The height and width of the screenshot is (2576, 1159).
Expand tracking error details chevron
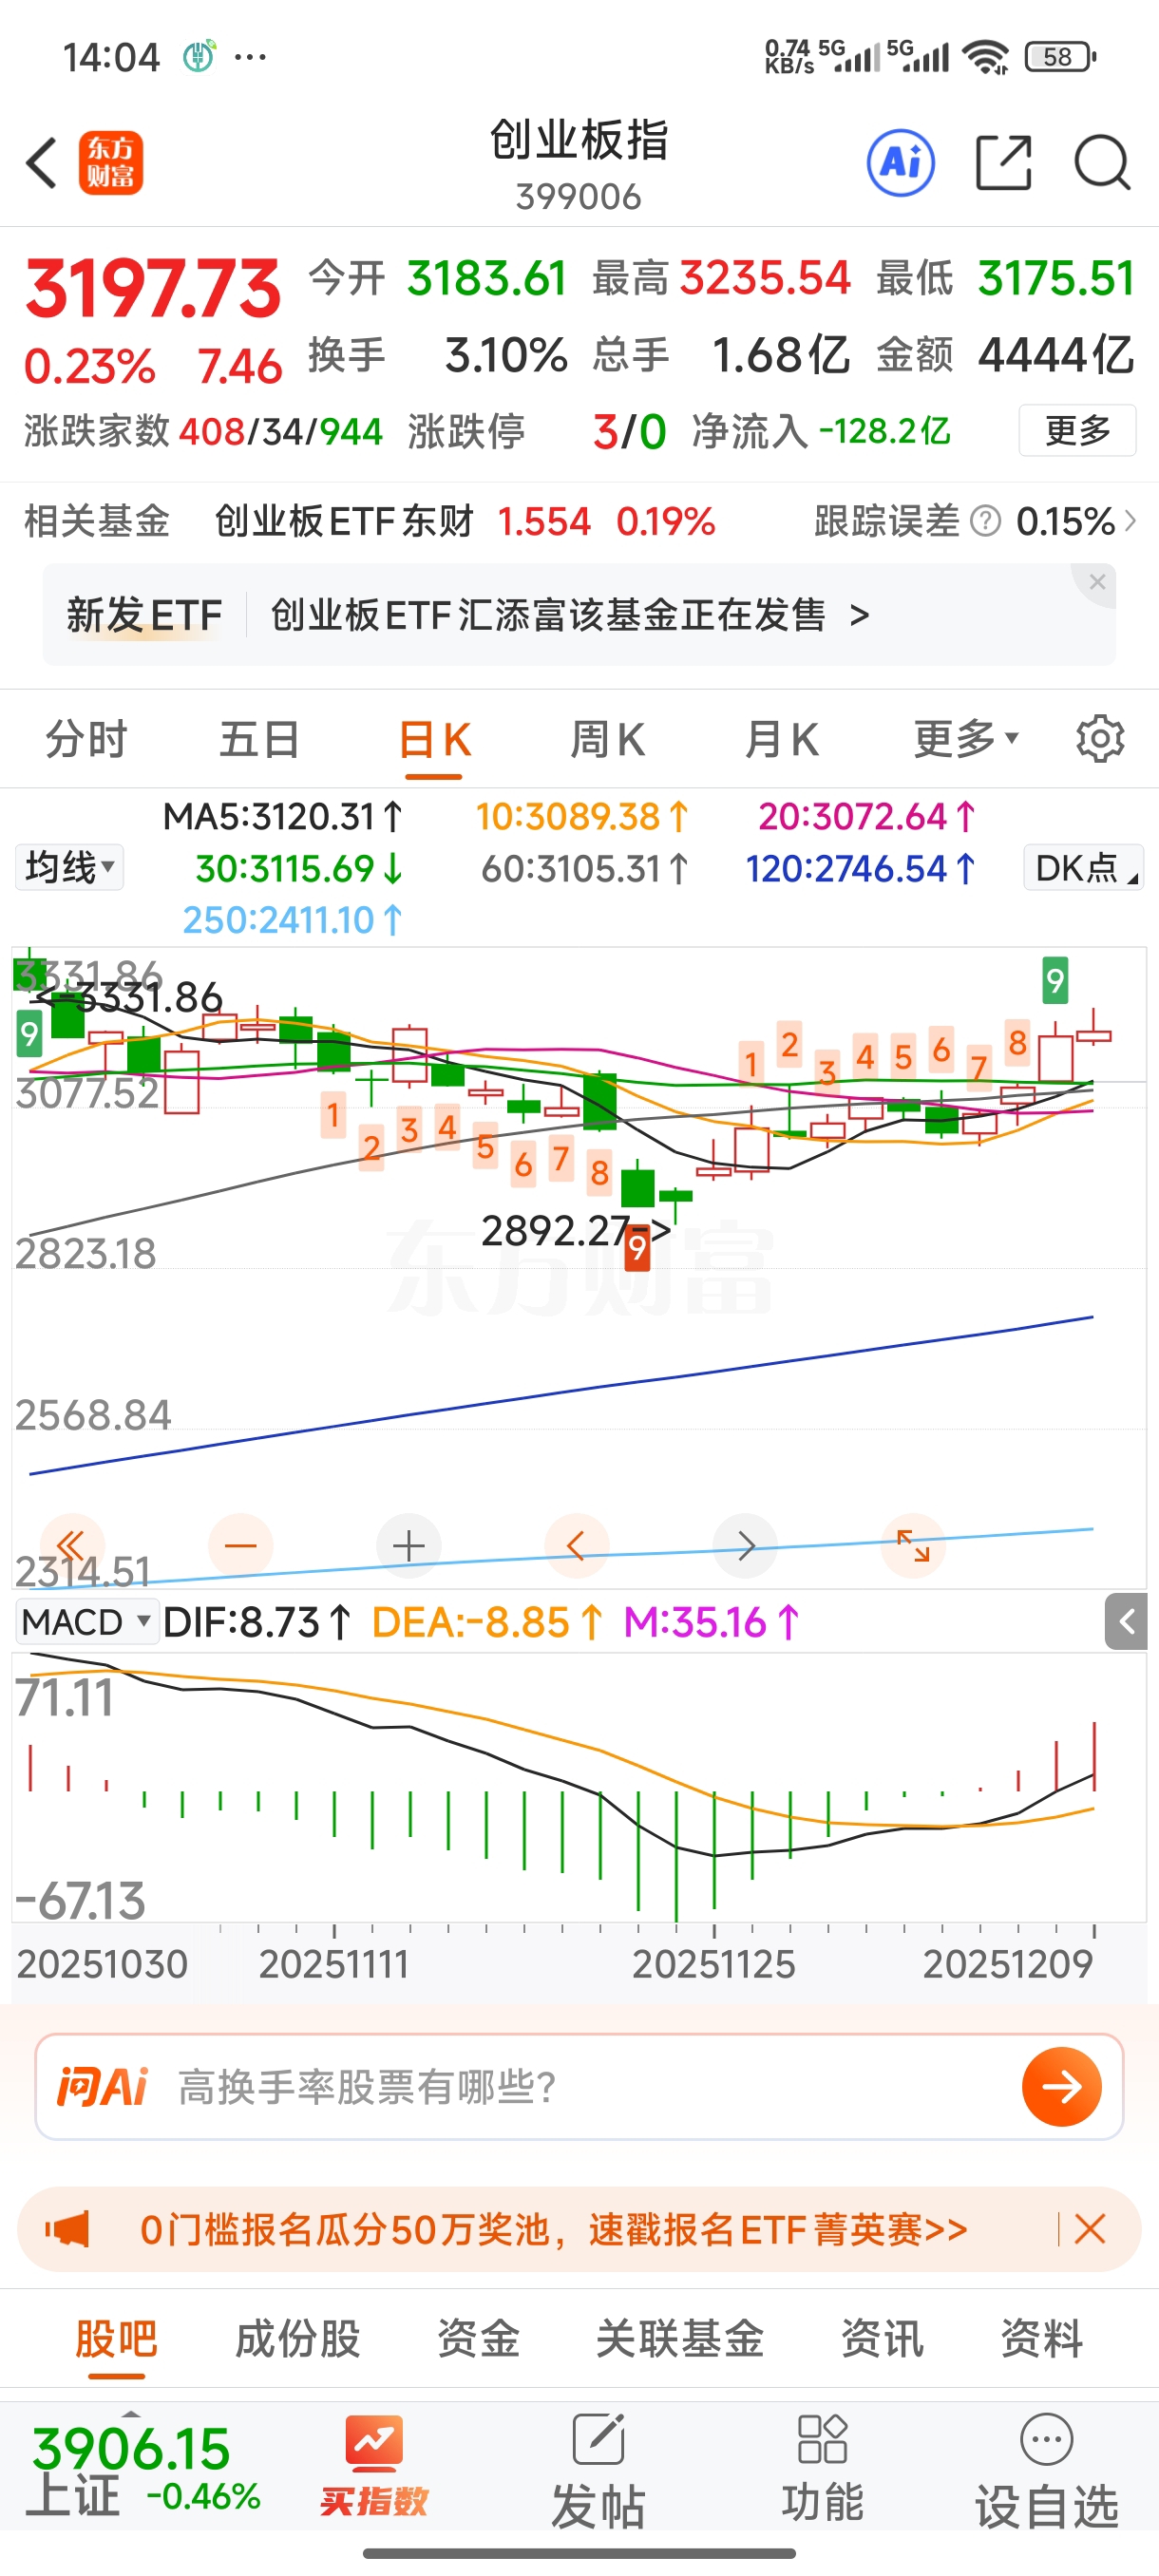click(1130, 521)
